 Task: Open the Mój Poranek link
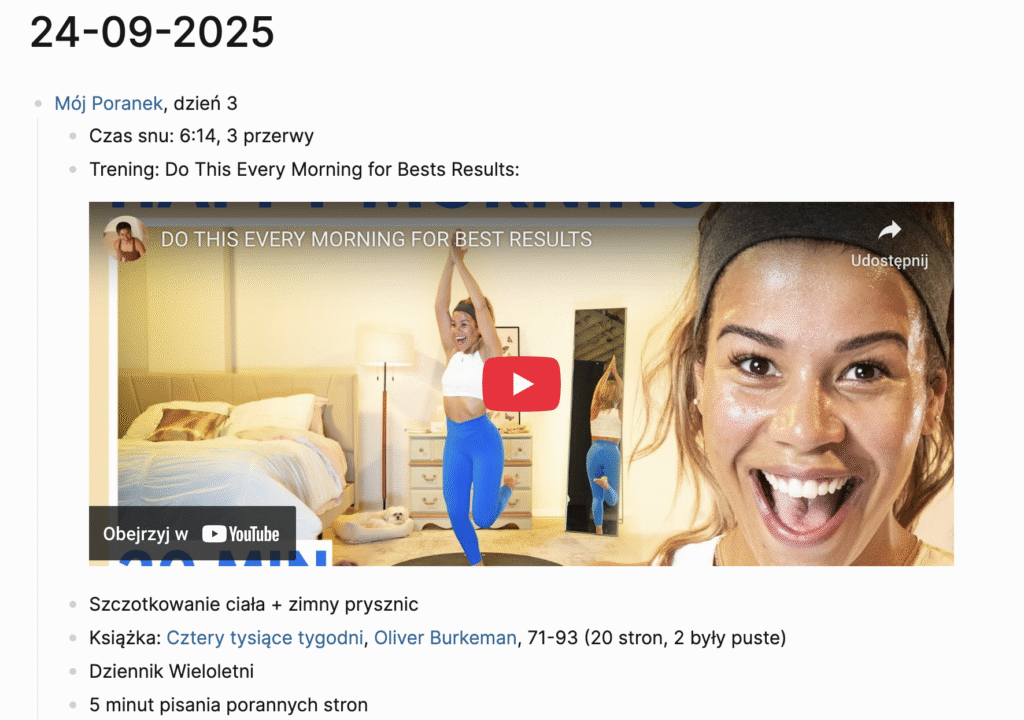108,103
